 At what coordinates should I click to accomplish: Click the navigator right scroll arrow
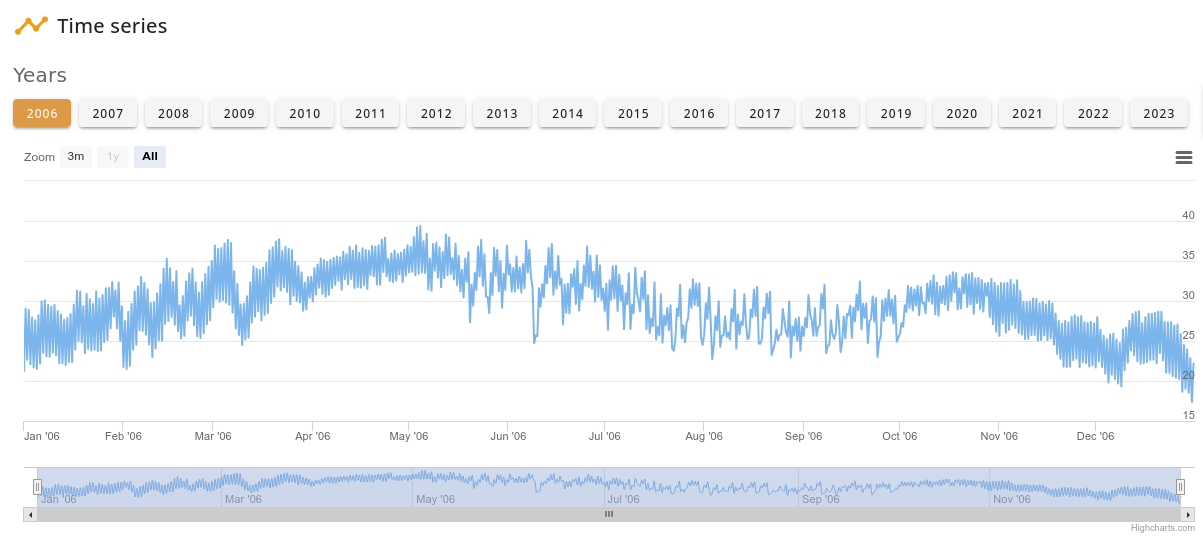tap(1187, 514)
